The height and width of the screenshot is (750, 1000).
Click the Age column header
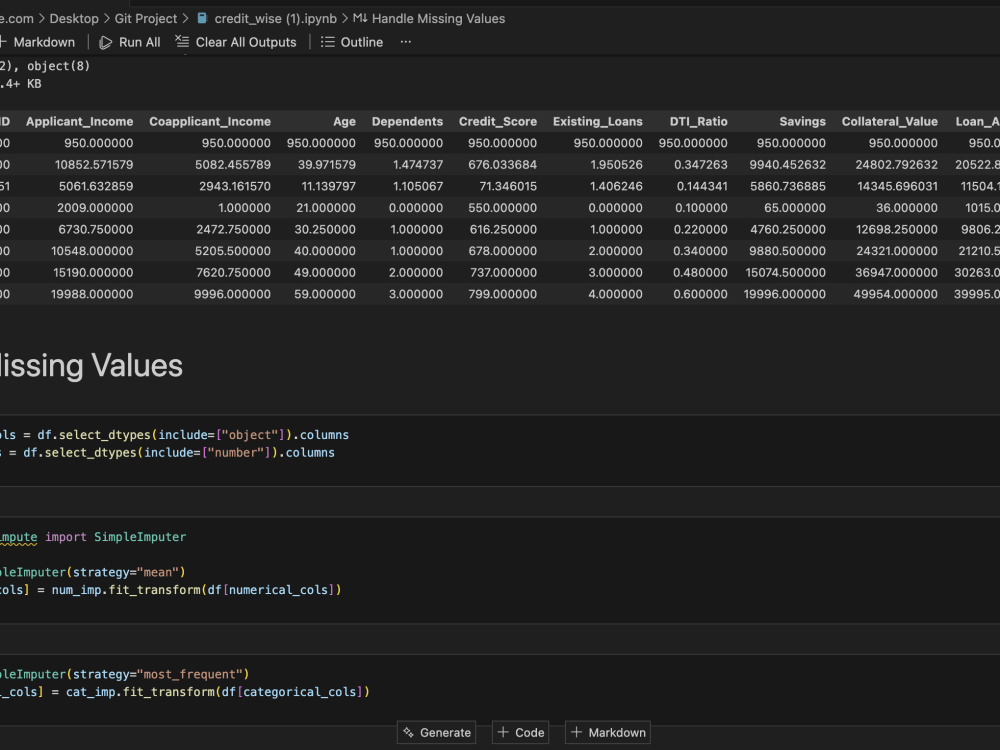344,121
